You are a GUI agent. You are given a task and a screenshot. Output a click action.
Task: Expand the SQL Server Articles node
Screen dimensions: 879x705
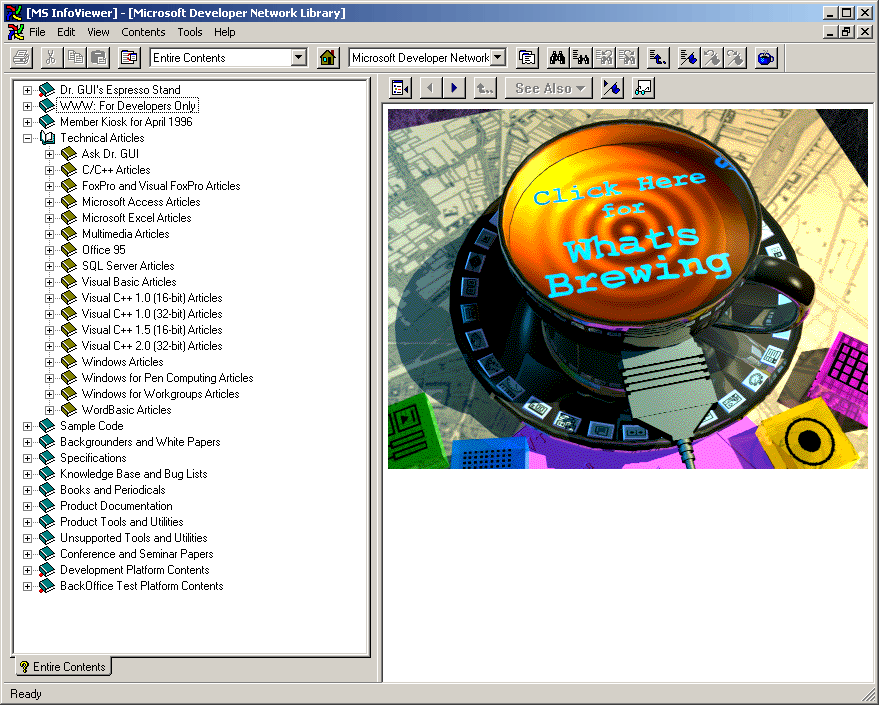click(x=49, y=266)
